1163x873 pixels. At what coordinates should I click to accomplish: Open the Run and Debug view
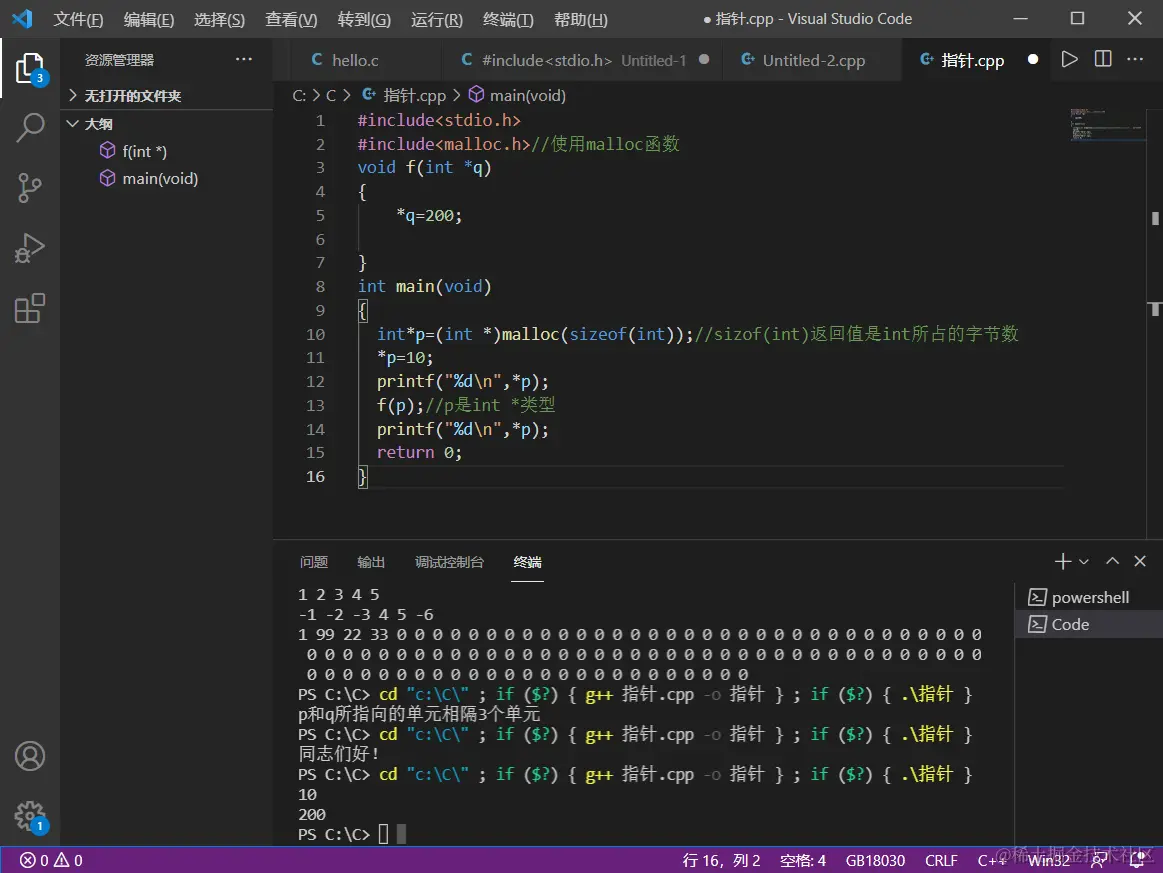coord(30,248)
